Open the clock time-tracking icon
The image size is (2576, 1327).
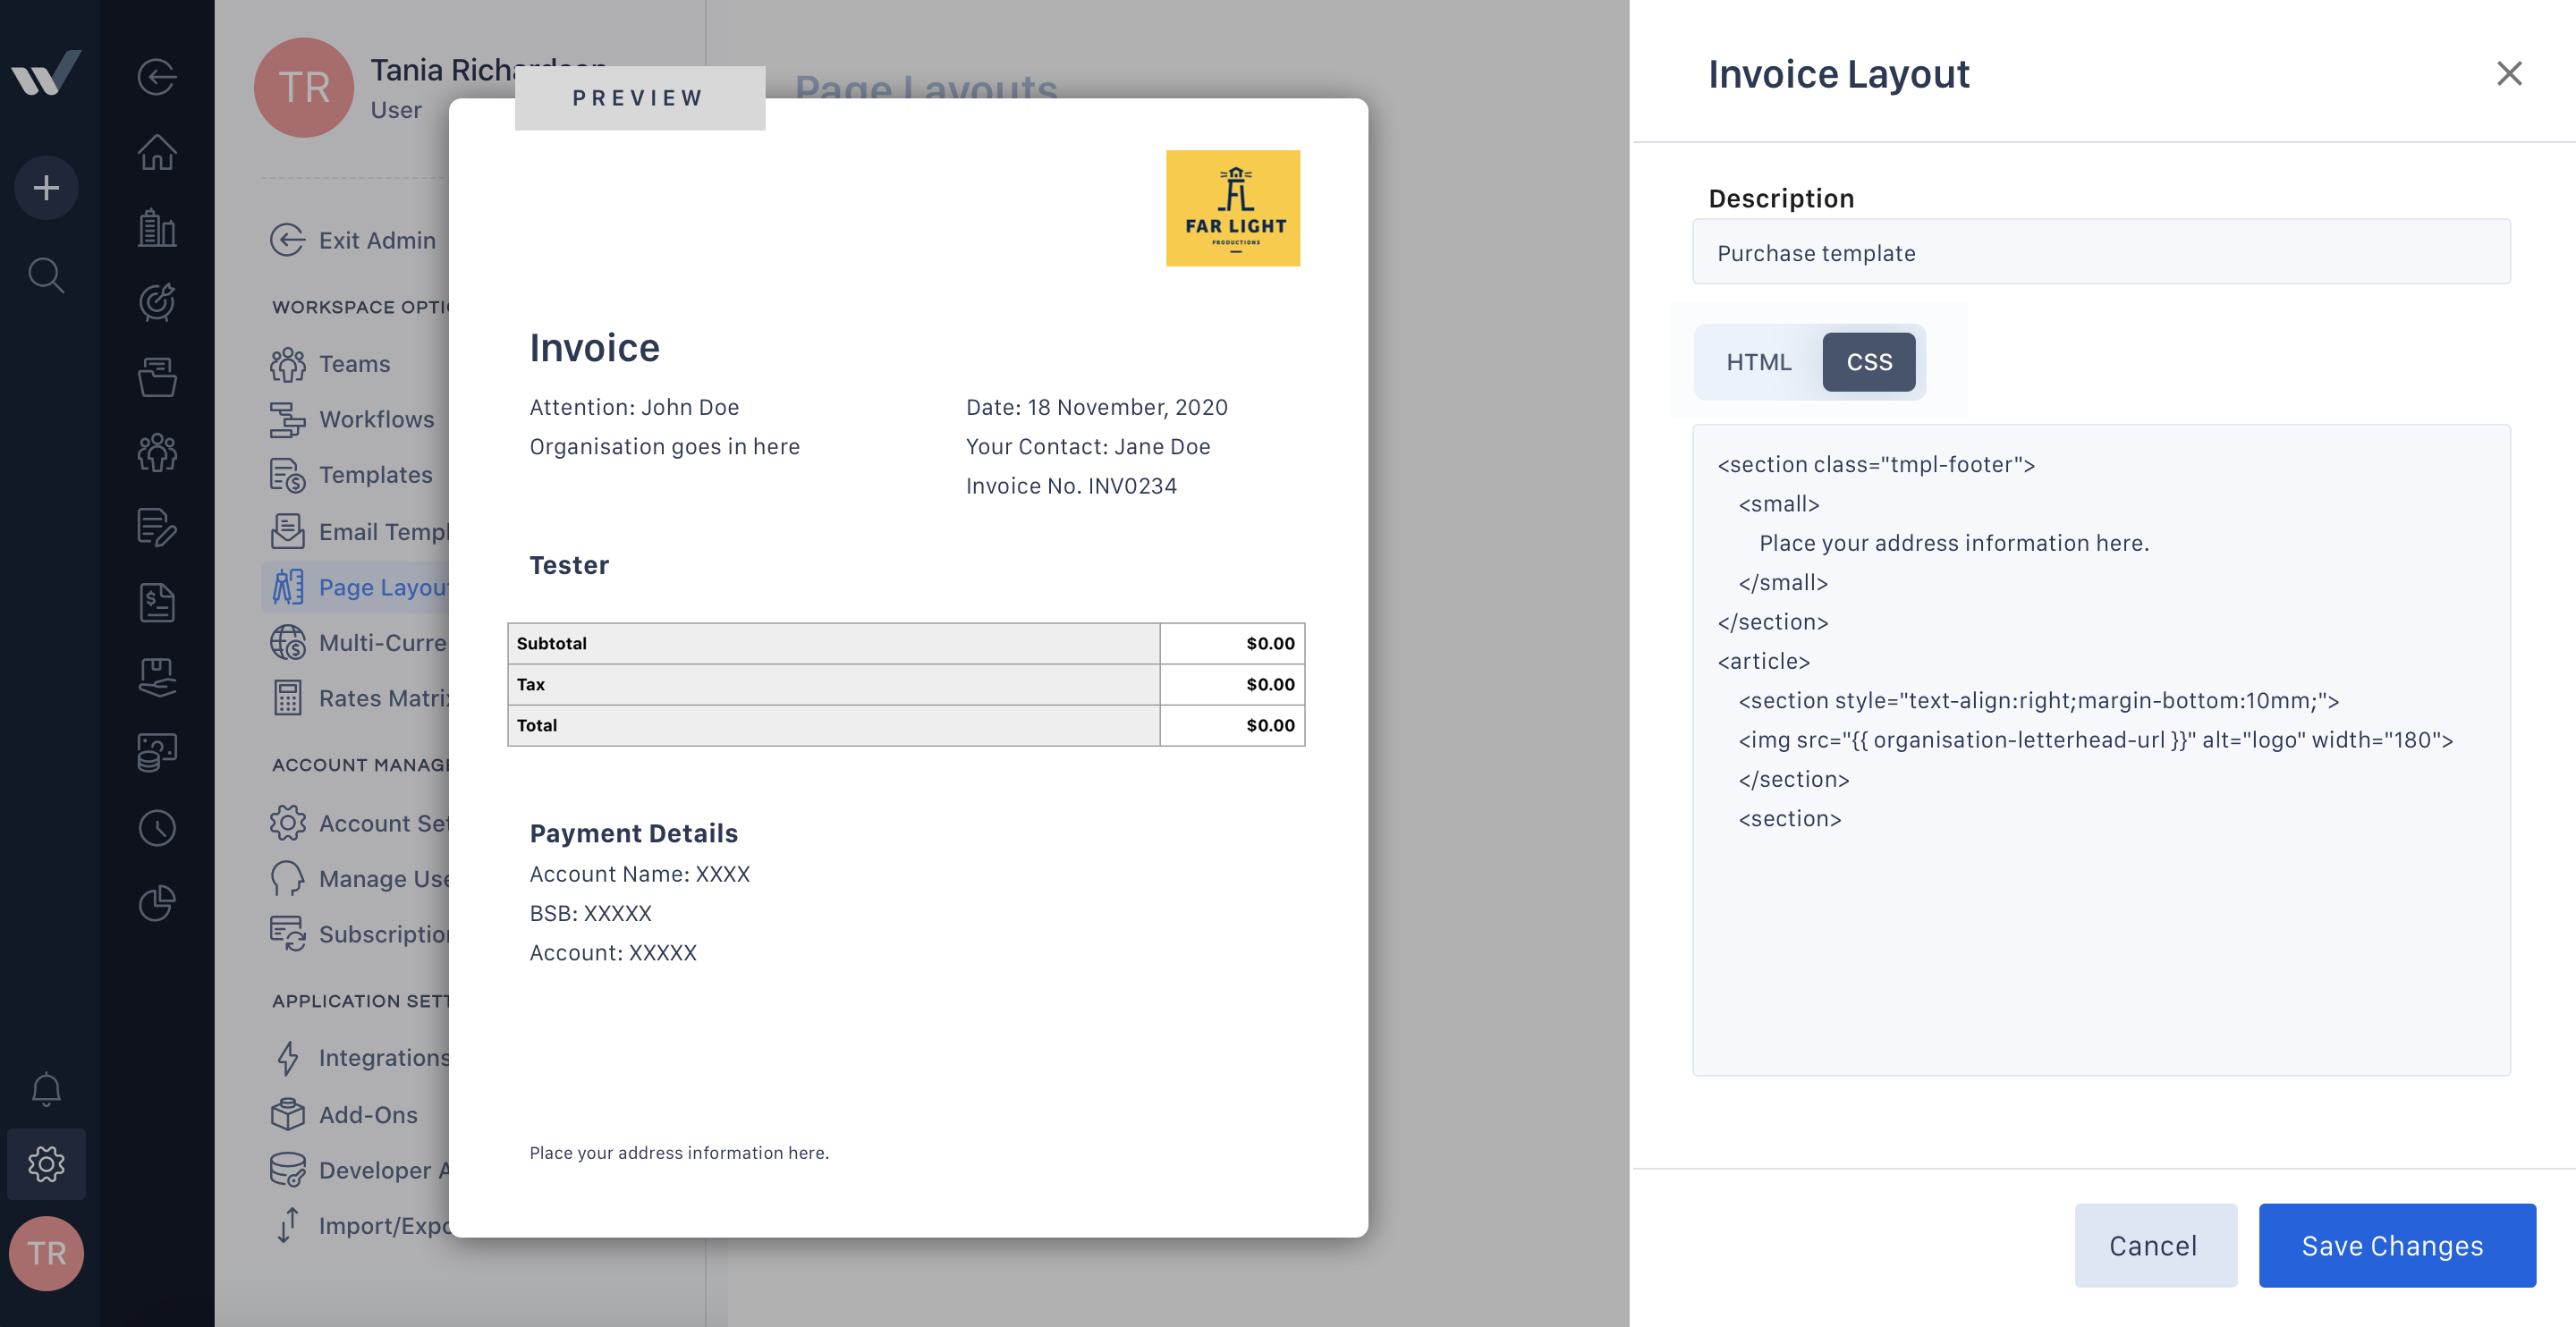[x=157, y=828]
